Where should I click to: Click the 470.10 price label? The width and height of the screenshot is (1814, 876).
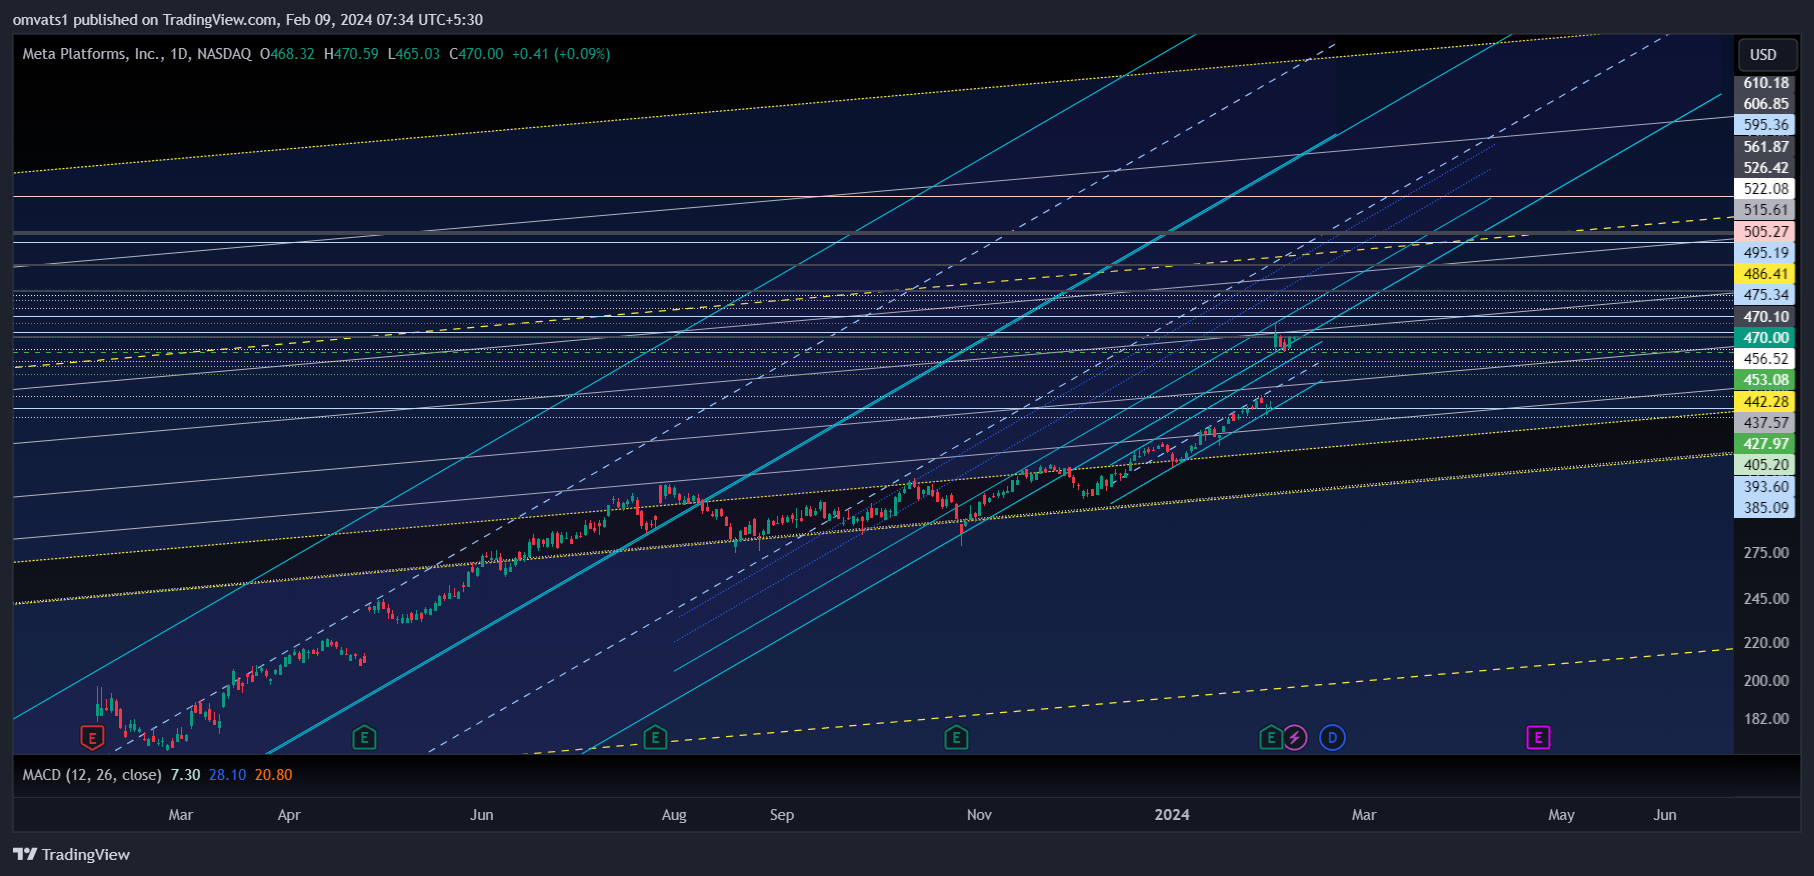(x=1766, y=317)
